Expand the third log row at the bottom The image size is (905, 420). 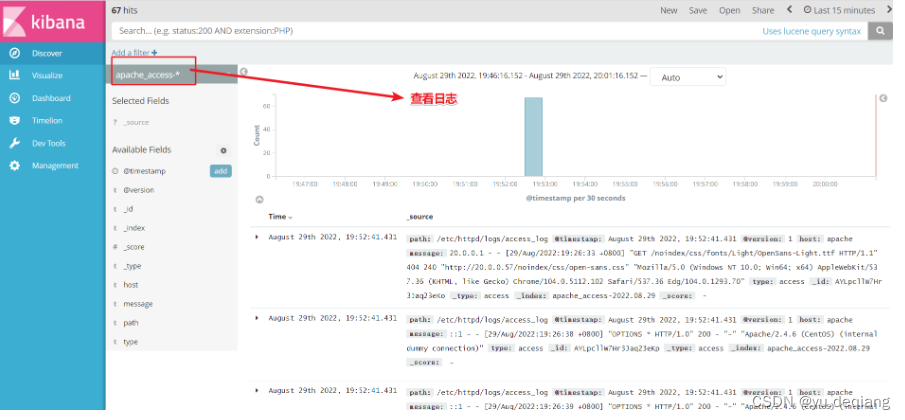pyautogui.click(x=257, y=391)
